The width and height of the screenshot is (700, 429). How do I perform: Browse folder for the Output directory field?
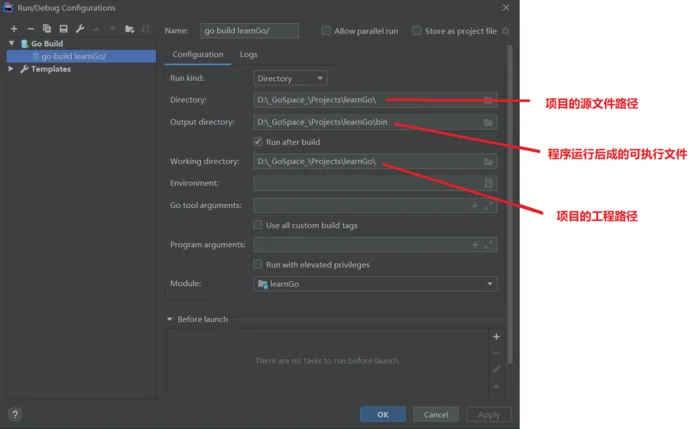[488, 122]
